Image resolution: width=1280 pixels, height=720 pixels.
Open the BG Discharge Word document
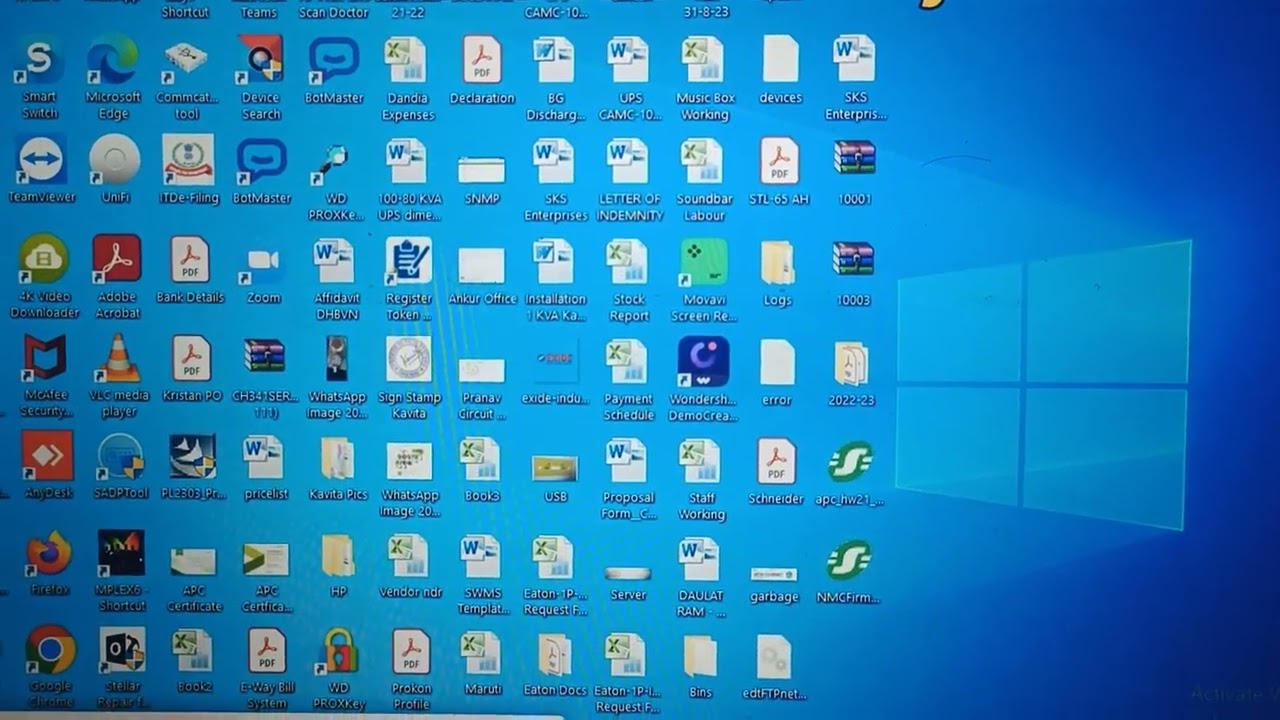pos(554,60)
